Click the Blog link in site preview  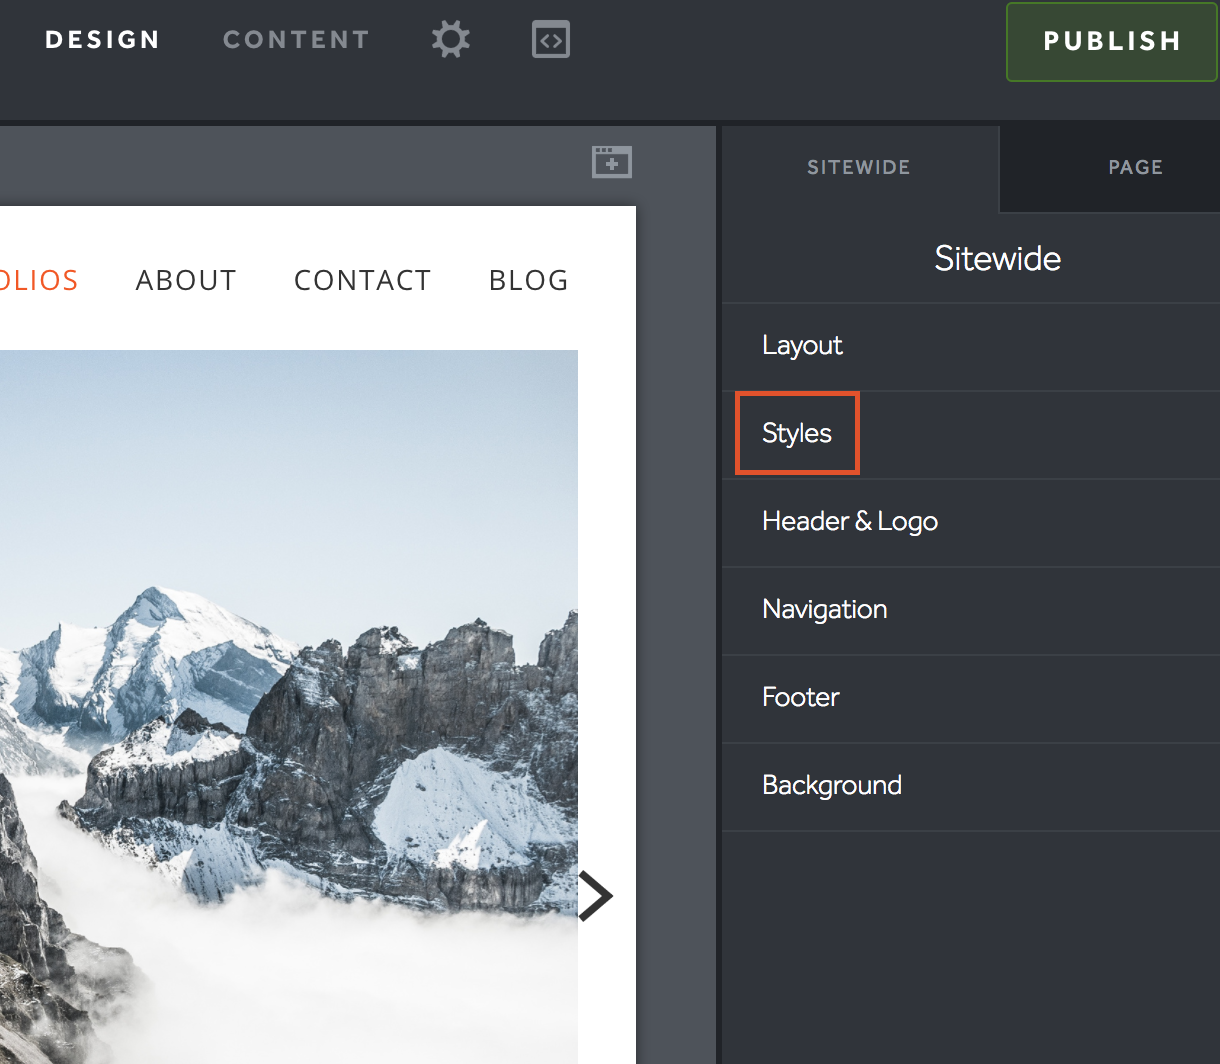point(528,281)
